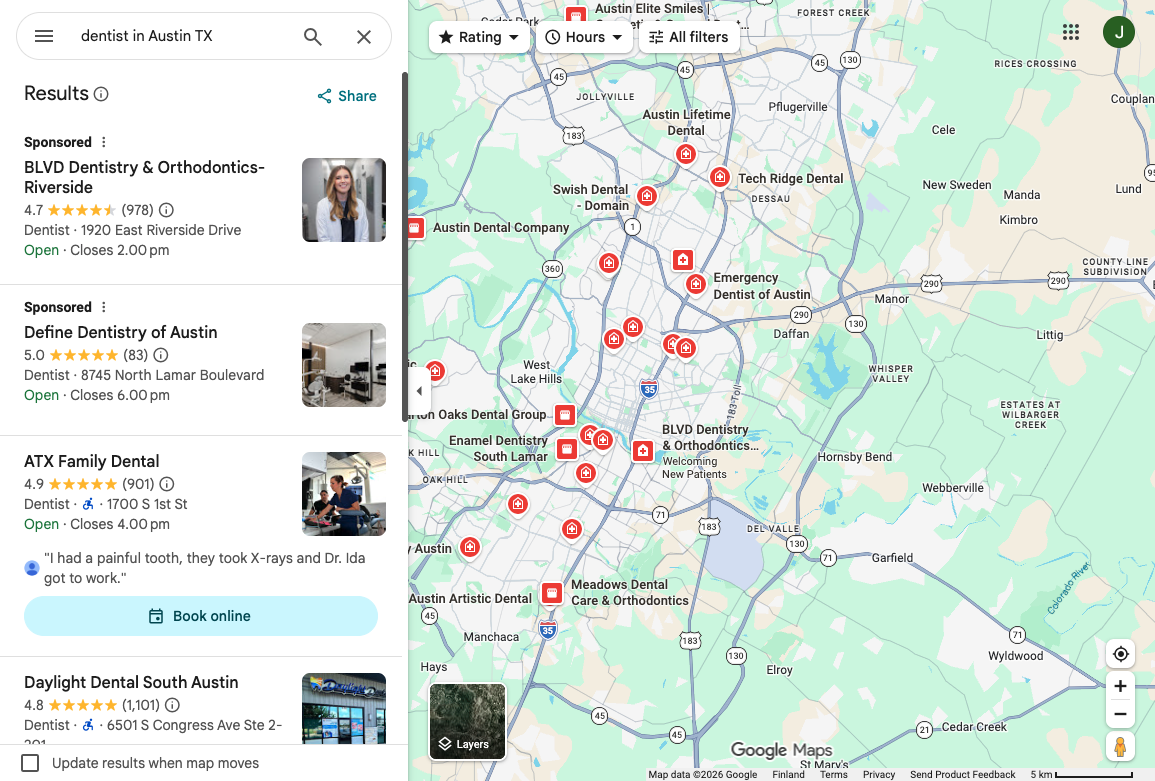1155x781 pixels.
Task: Select the Swish Dental - Domain pin
Action: pyautogui.click(x=647, y=196)
